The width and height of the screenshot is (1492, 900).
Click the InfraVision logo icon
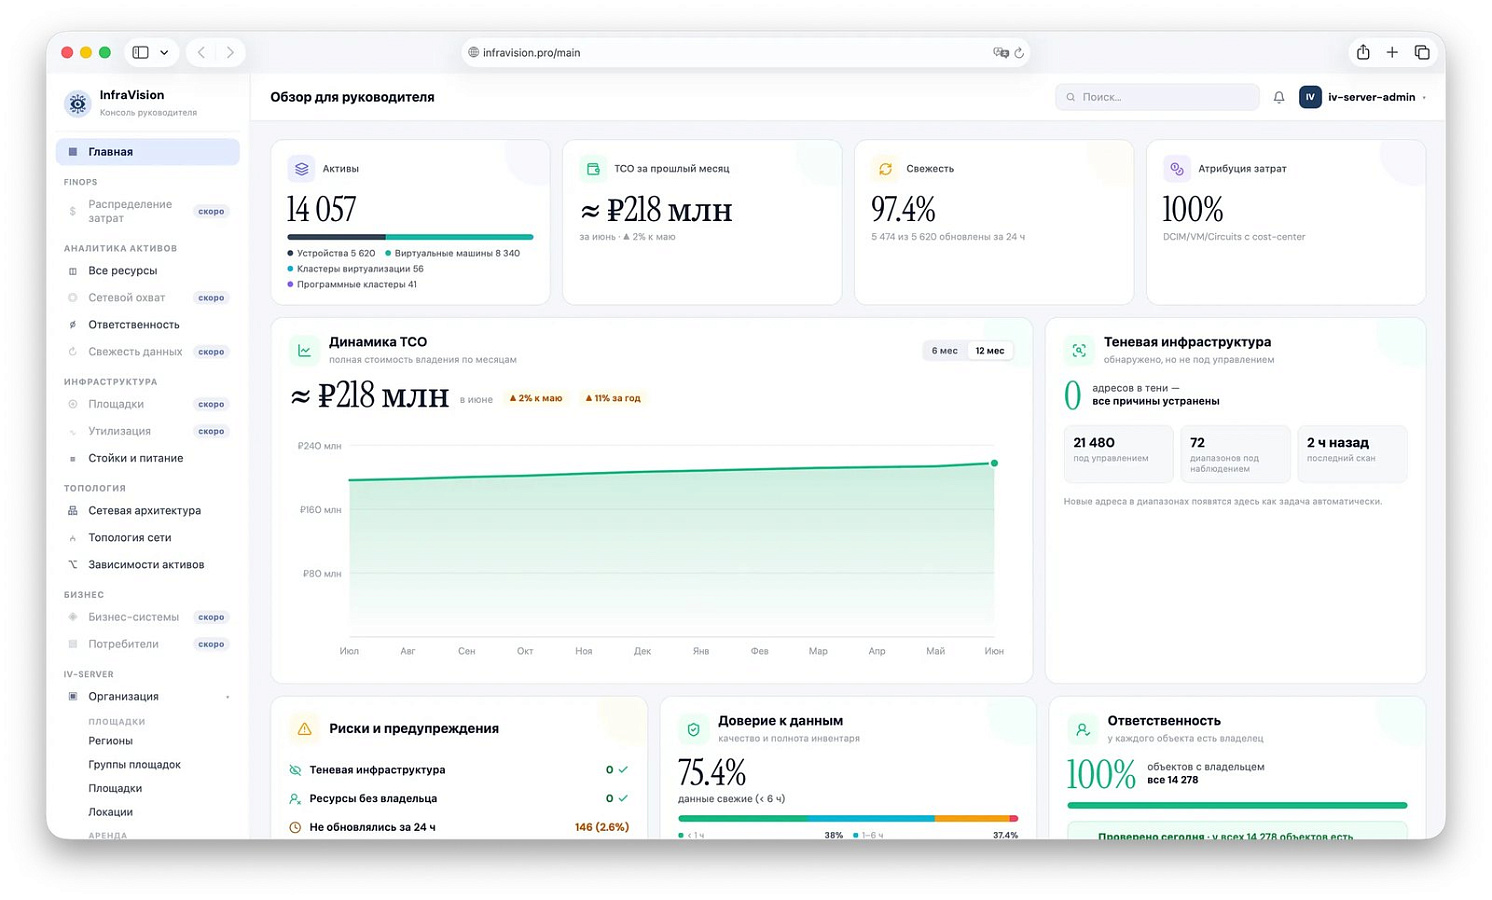pos(78,103)
